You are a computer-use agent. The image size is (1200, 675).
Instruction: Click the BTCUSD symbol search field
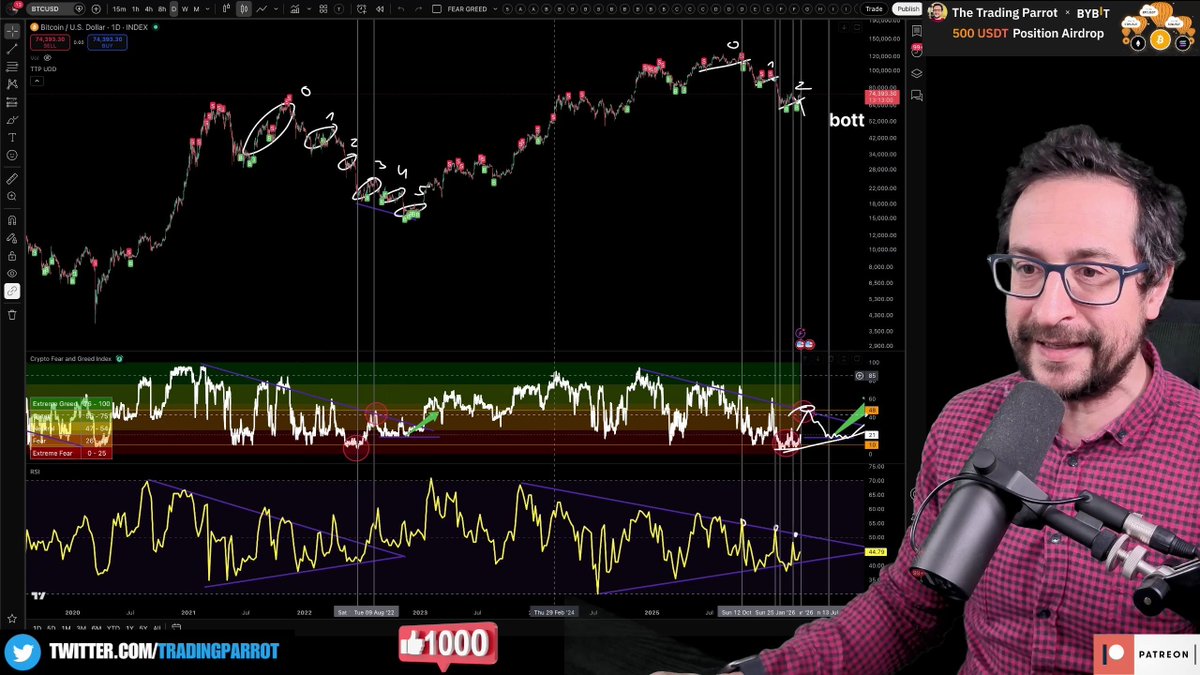tap(50, 9)
